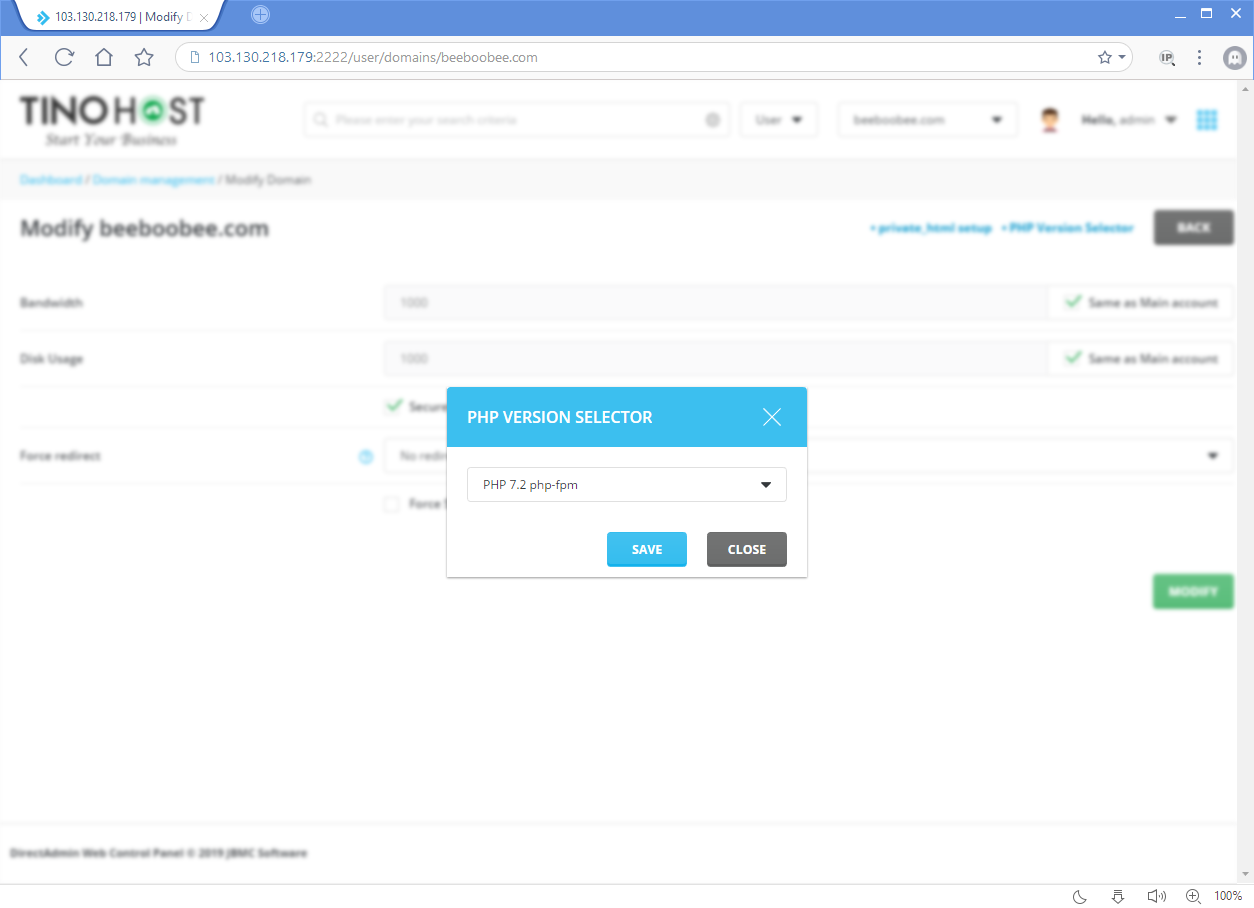Click the Domain management breadcrumb link
Image resolution: width=1254 pixels, height=908 pixels.
pos(153,180)
